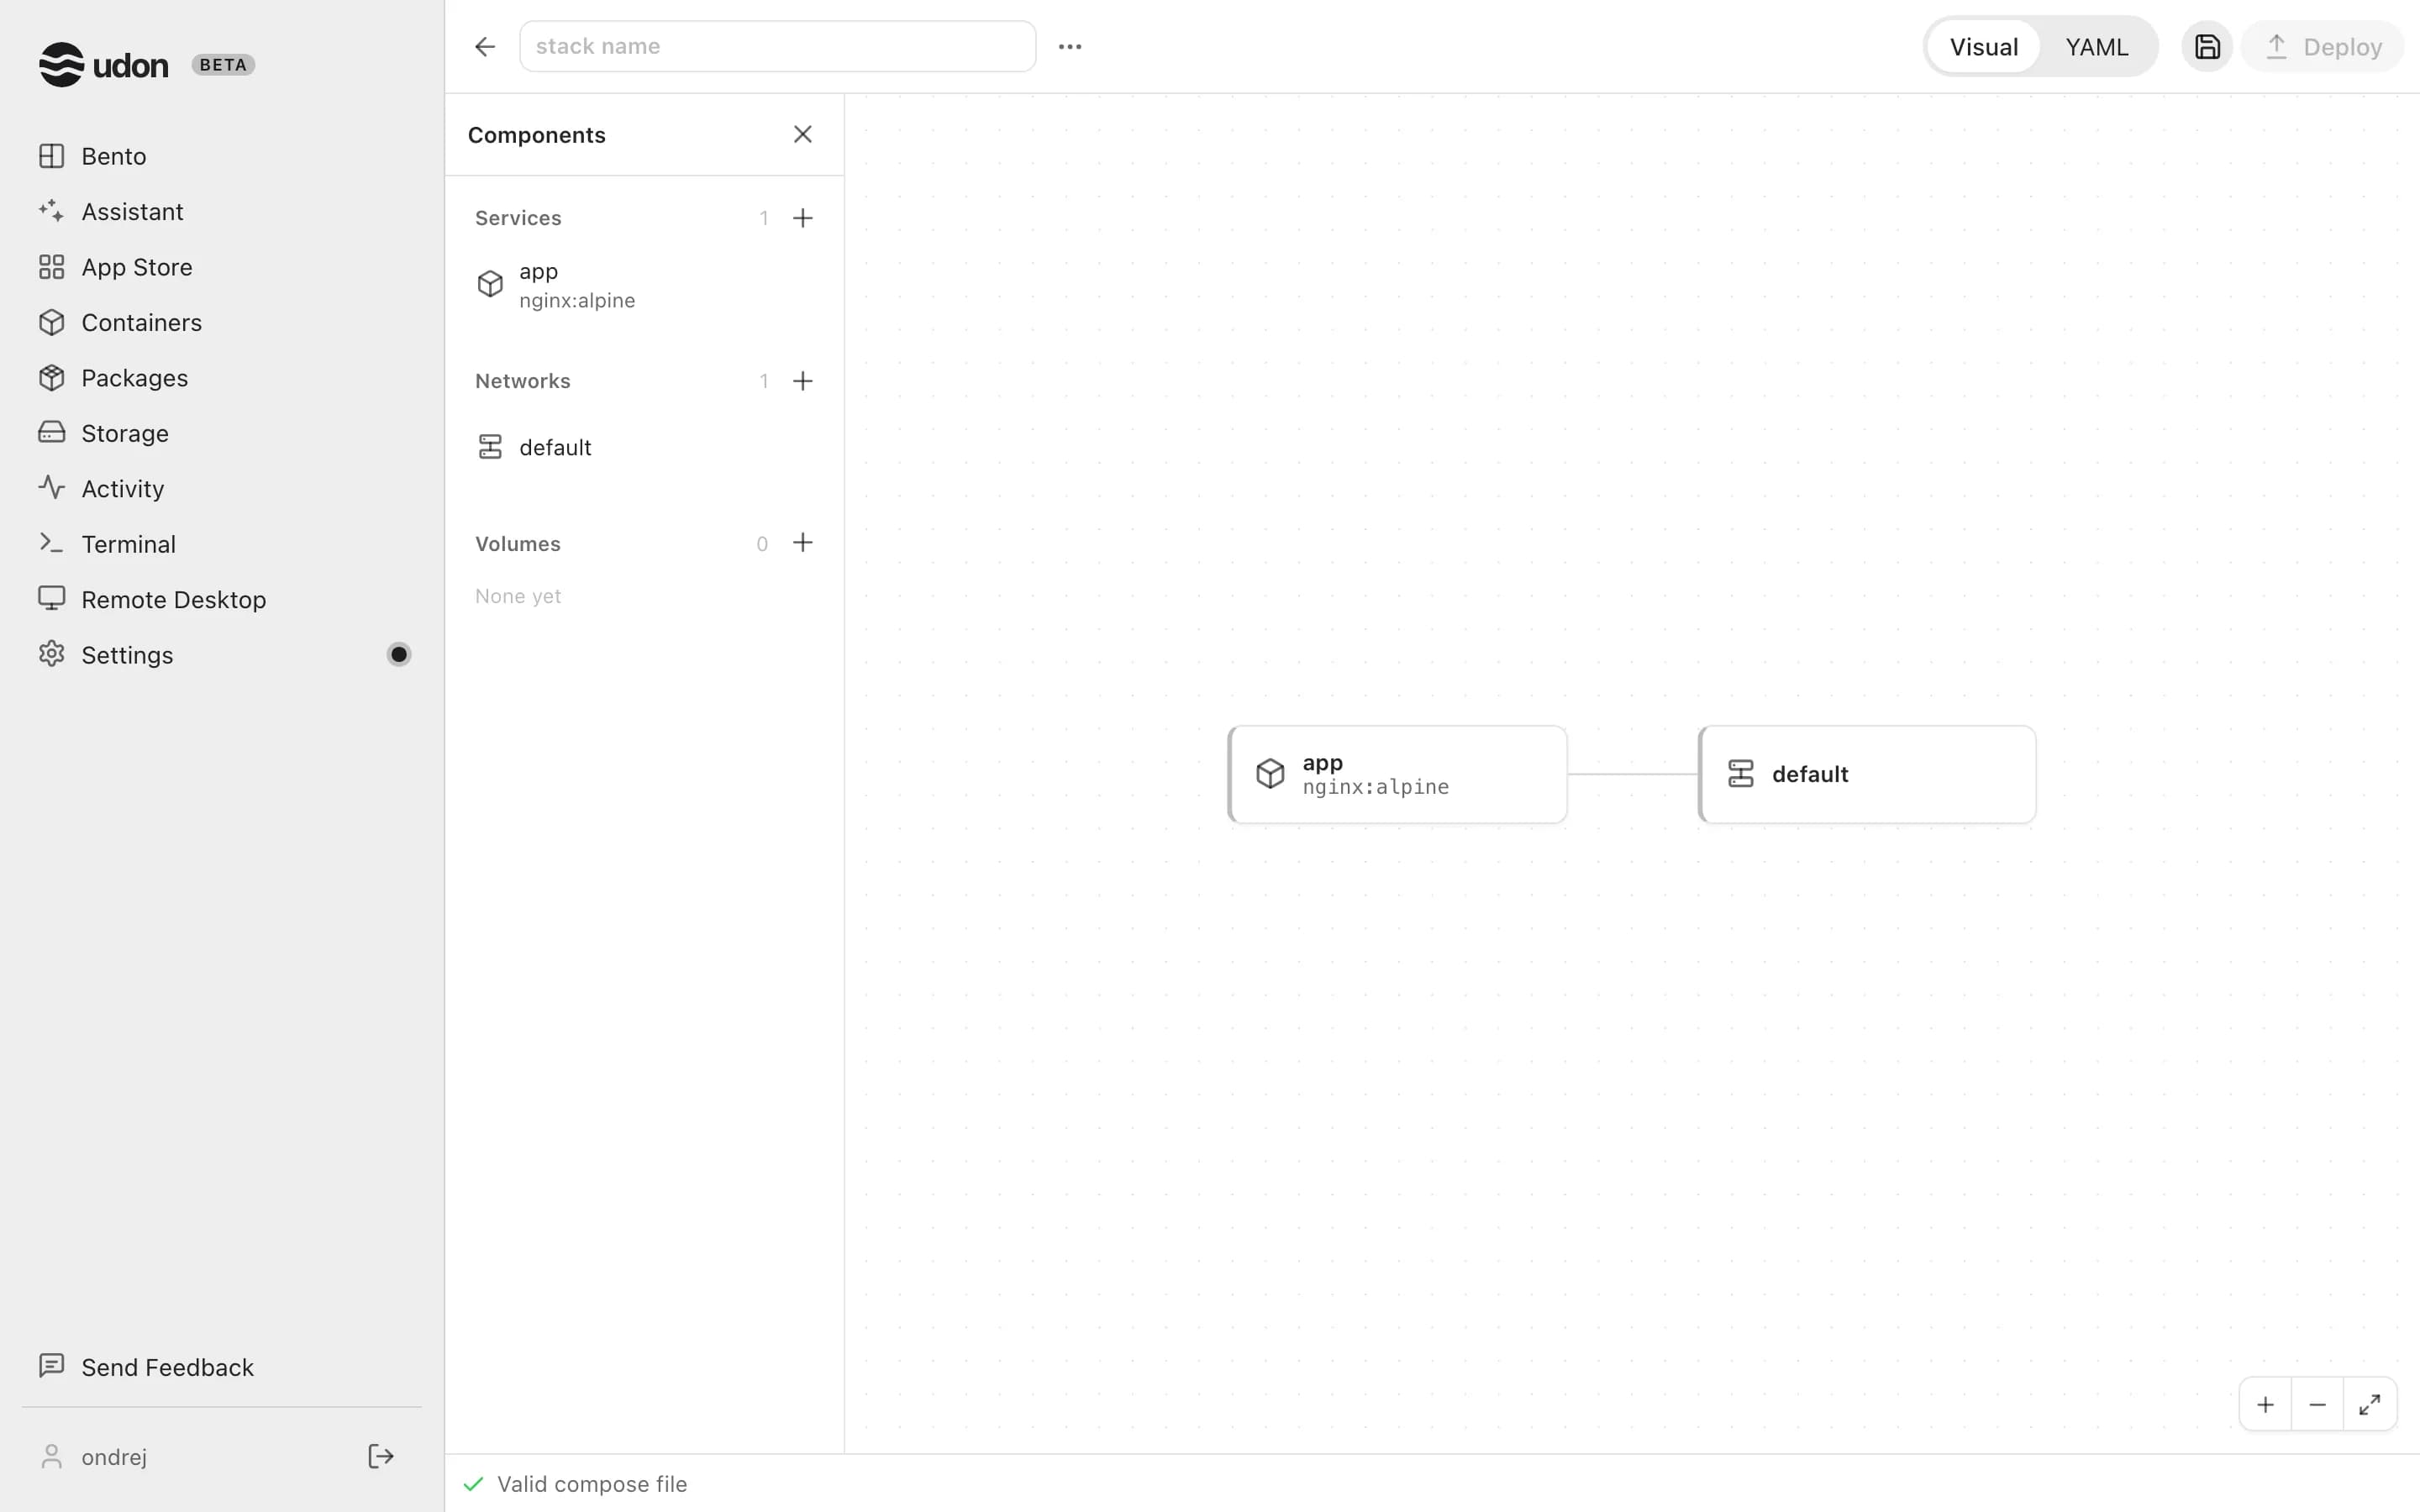
Task: Open Packages section
Action: point(222,378)
